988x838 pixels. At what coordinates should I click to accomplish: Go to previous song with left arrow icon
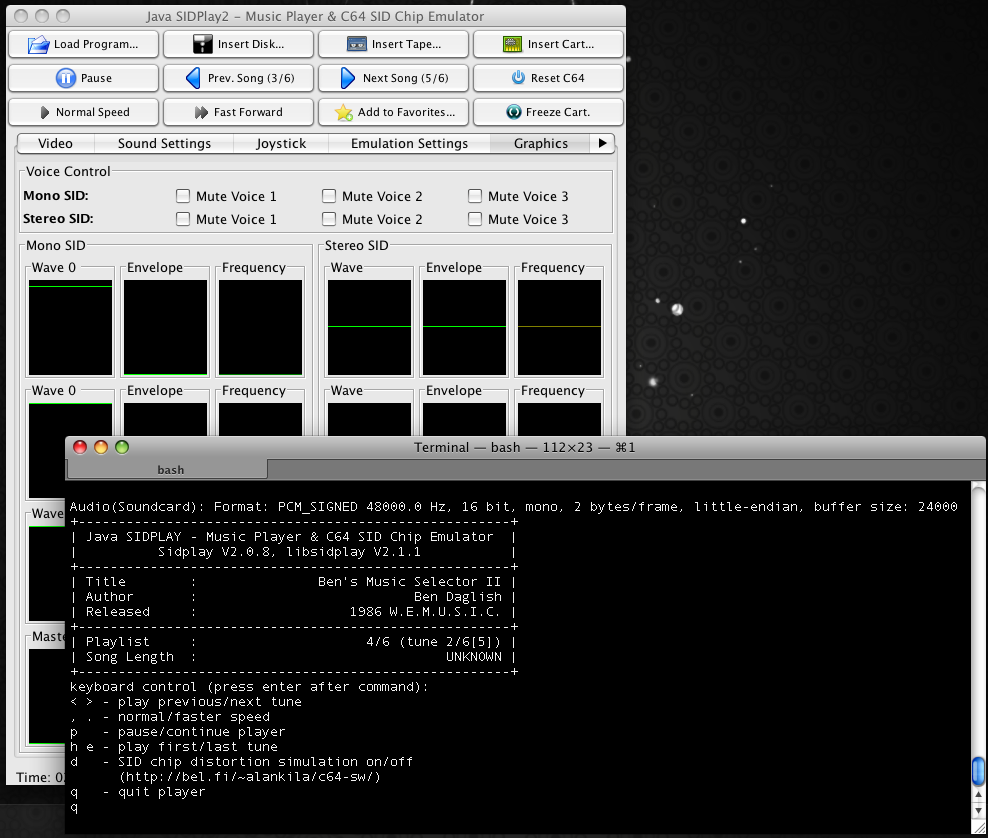click(193, 78)
